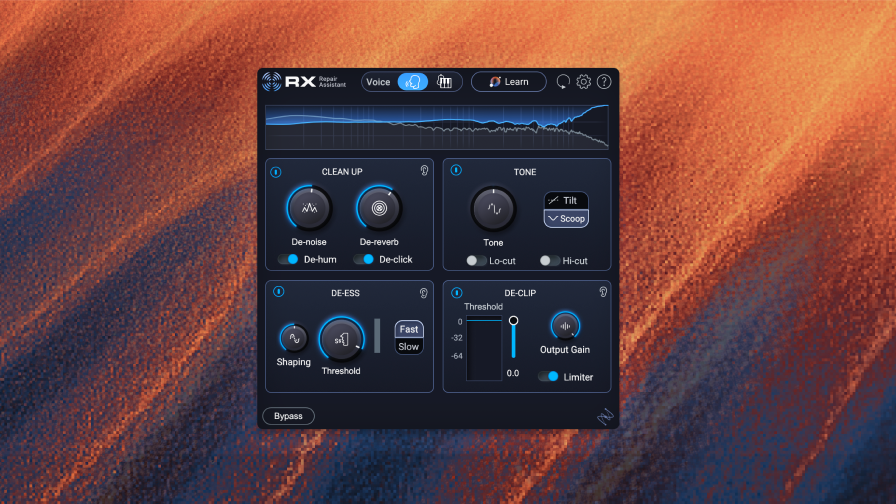Click the De-clip listen ear icon

pos(603,292)
